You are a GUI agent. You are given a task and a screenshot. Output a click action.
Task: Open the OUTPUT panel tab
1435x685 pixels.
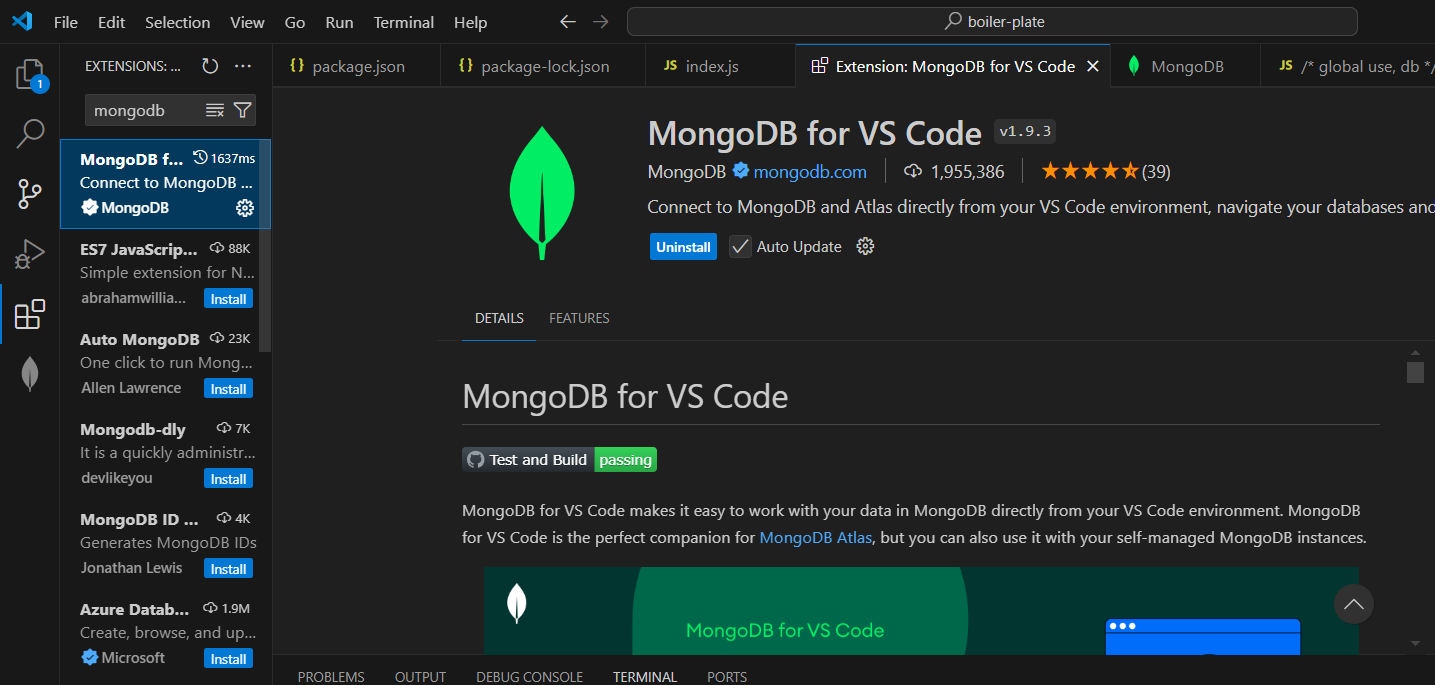[420, 677]
